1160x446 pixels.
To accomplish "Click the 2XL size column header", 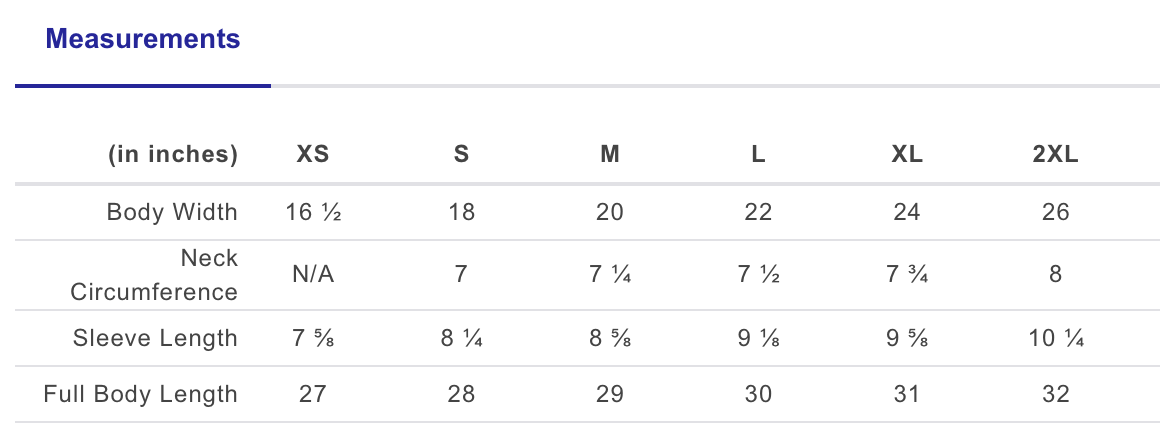I will pyautogui.click(x=1056, y=155).
